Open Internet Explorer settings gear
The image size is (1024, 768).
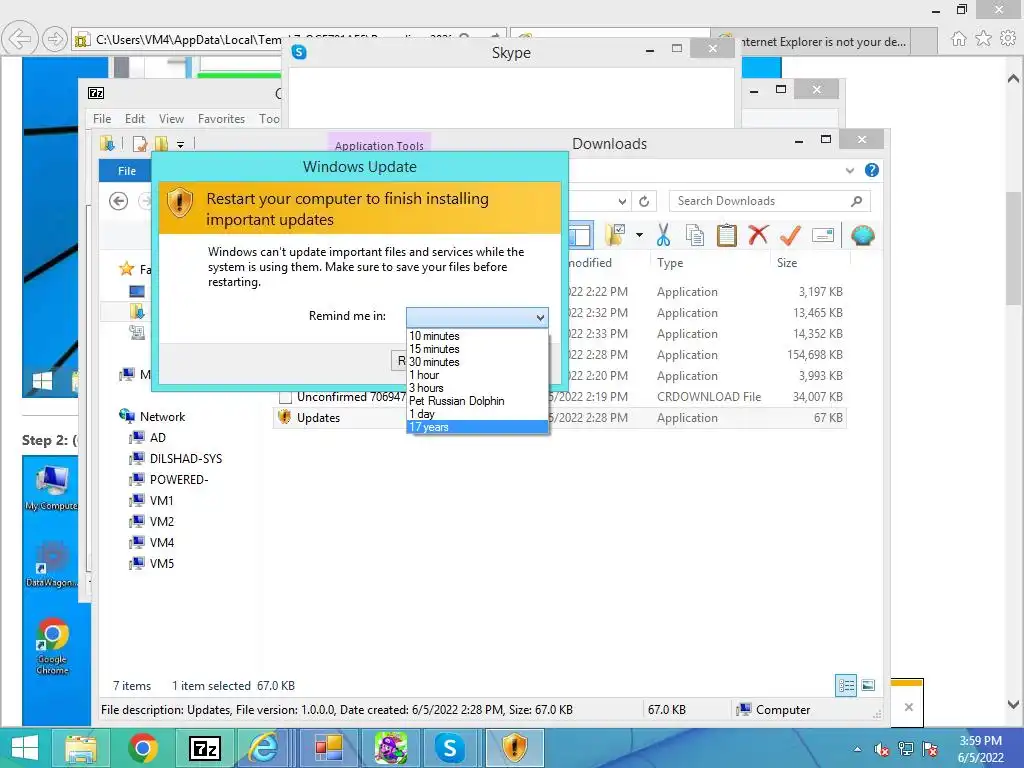(x=1008, y=39)
